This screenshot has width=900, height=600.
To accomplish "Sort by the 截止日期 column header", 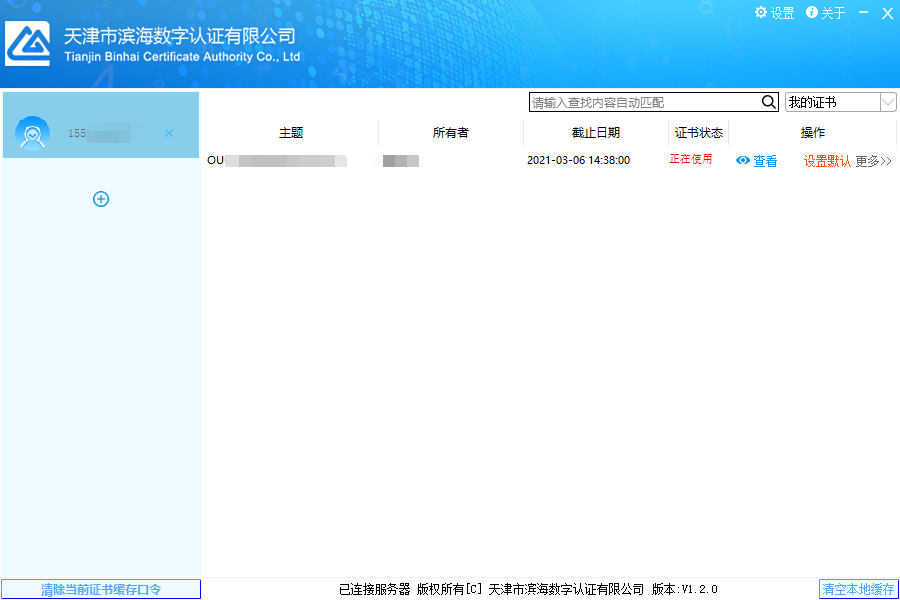I will coord(596,133).
